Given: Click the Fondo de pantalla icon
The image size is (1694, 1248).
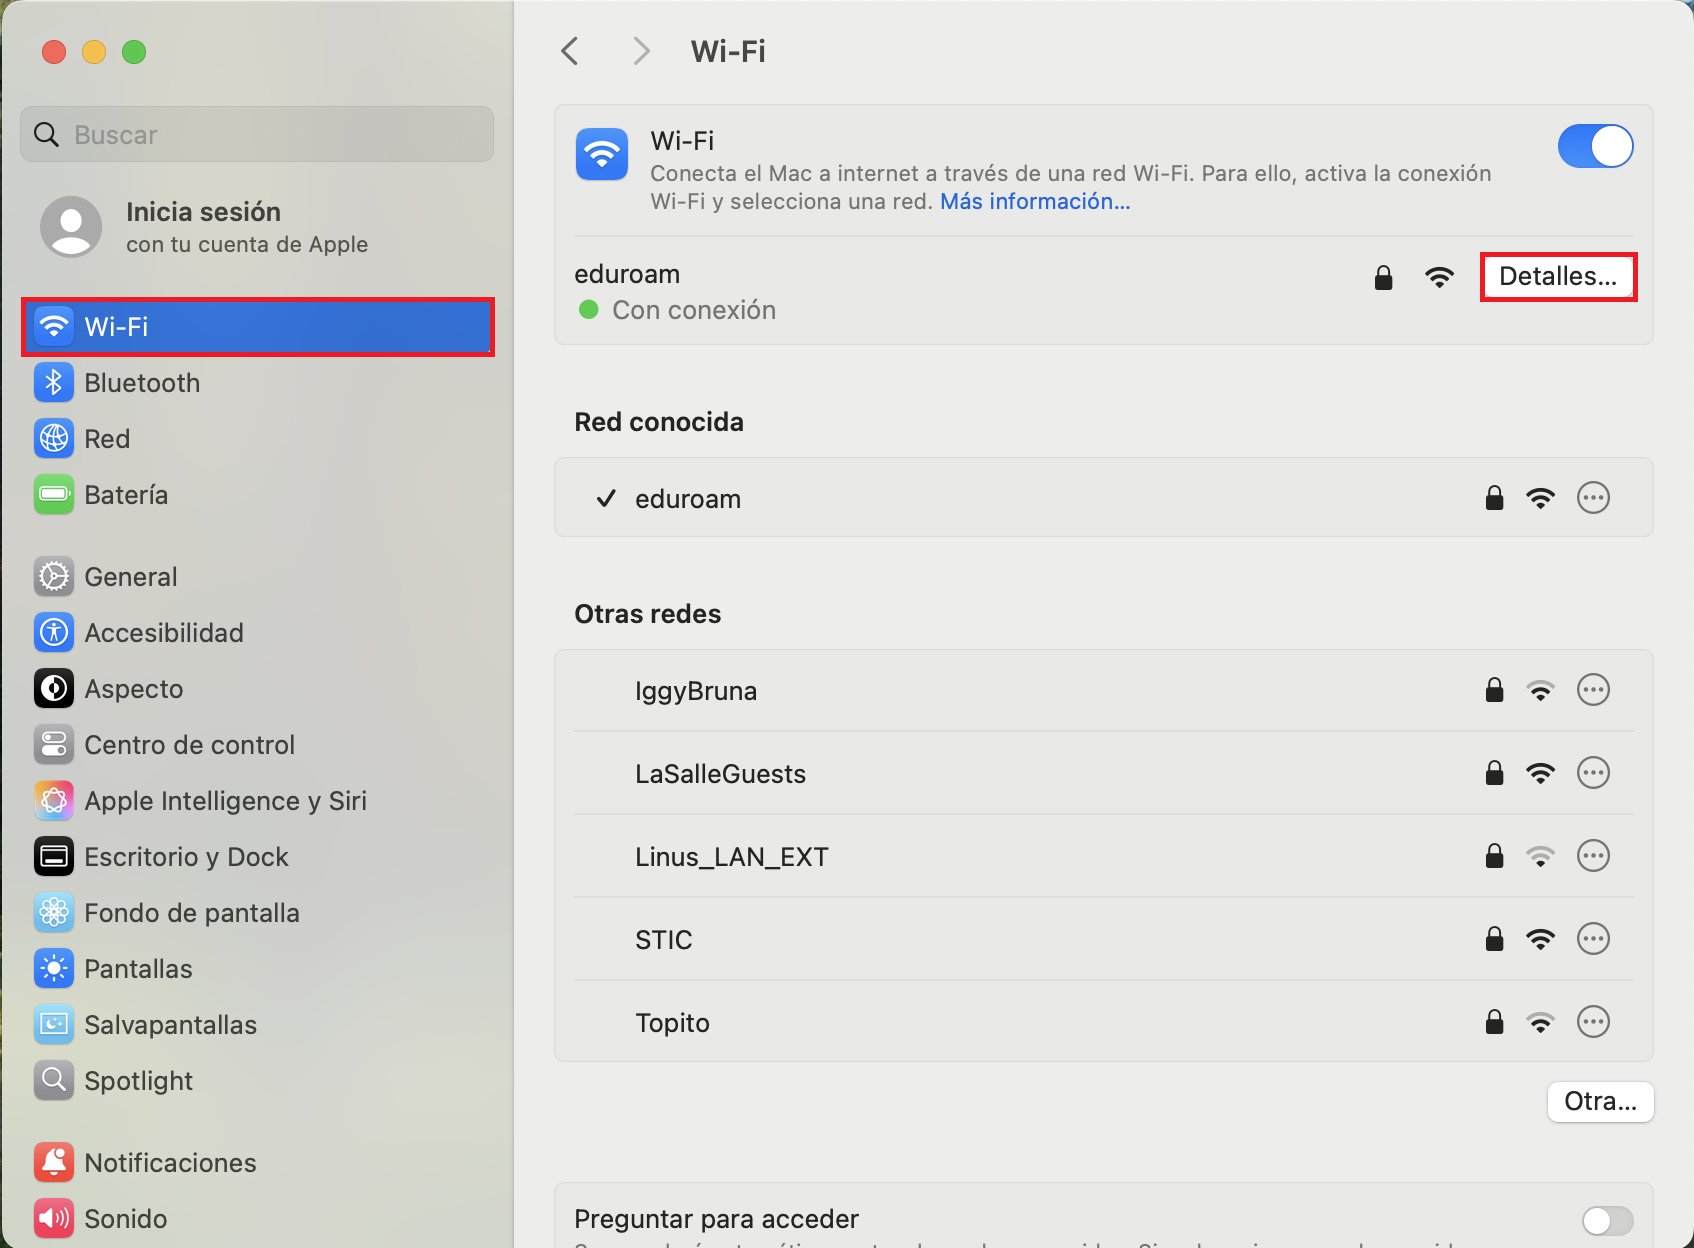Looking at the screenshot, I should [x=54, y=913].
